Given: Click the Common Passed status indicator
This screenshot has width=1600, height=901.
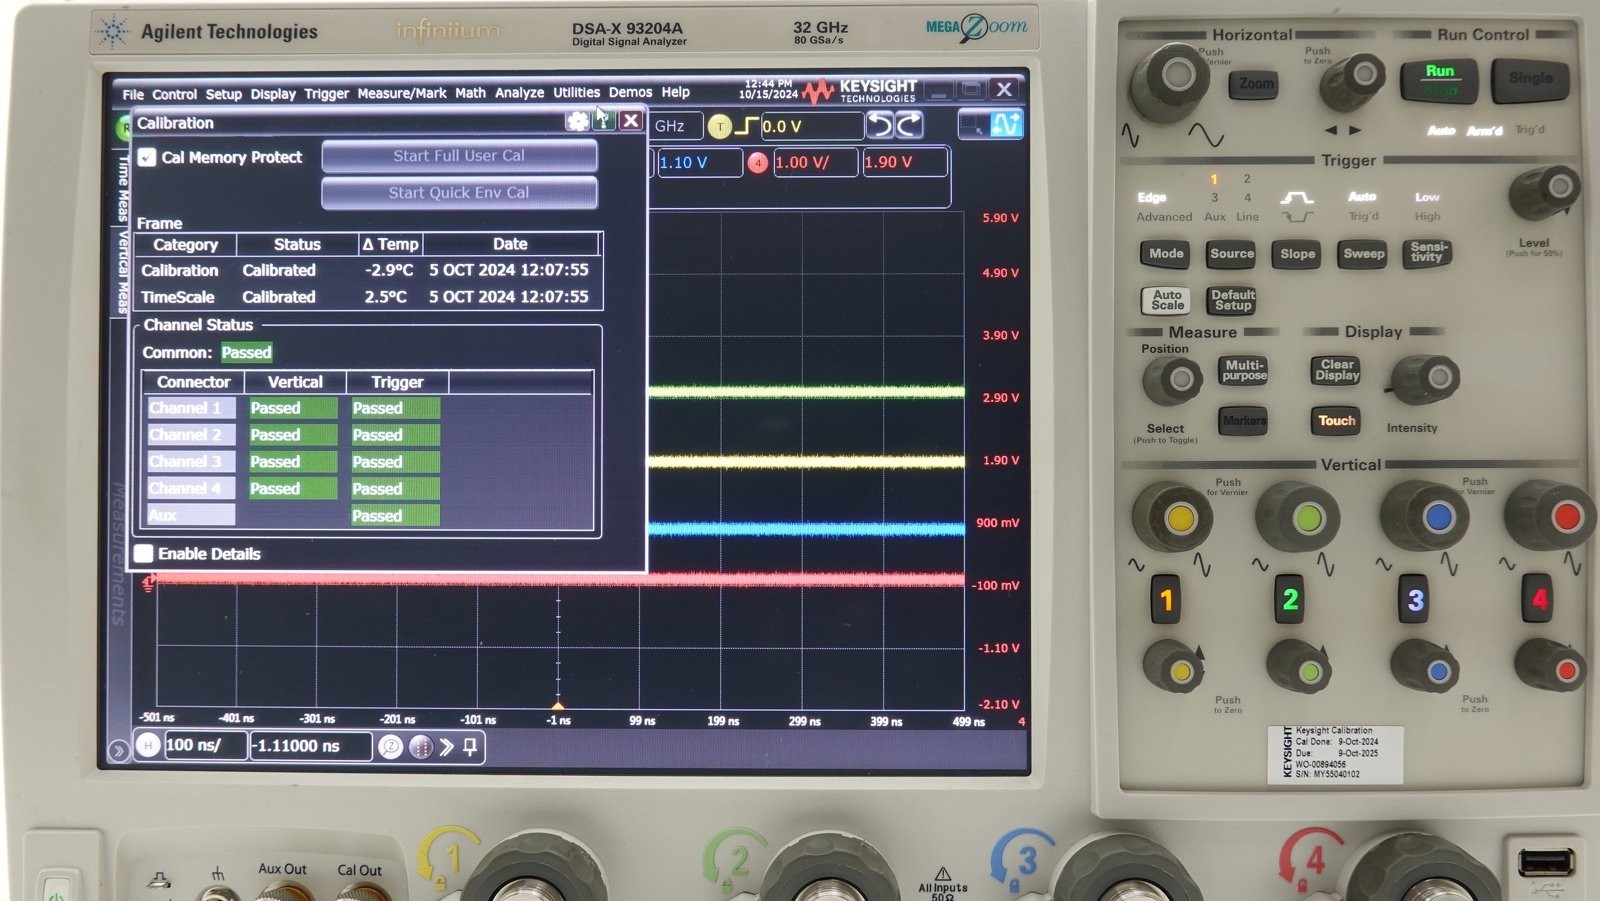Looking at the screenshot, I should 247,352.
